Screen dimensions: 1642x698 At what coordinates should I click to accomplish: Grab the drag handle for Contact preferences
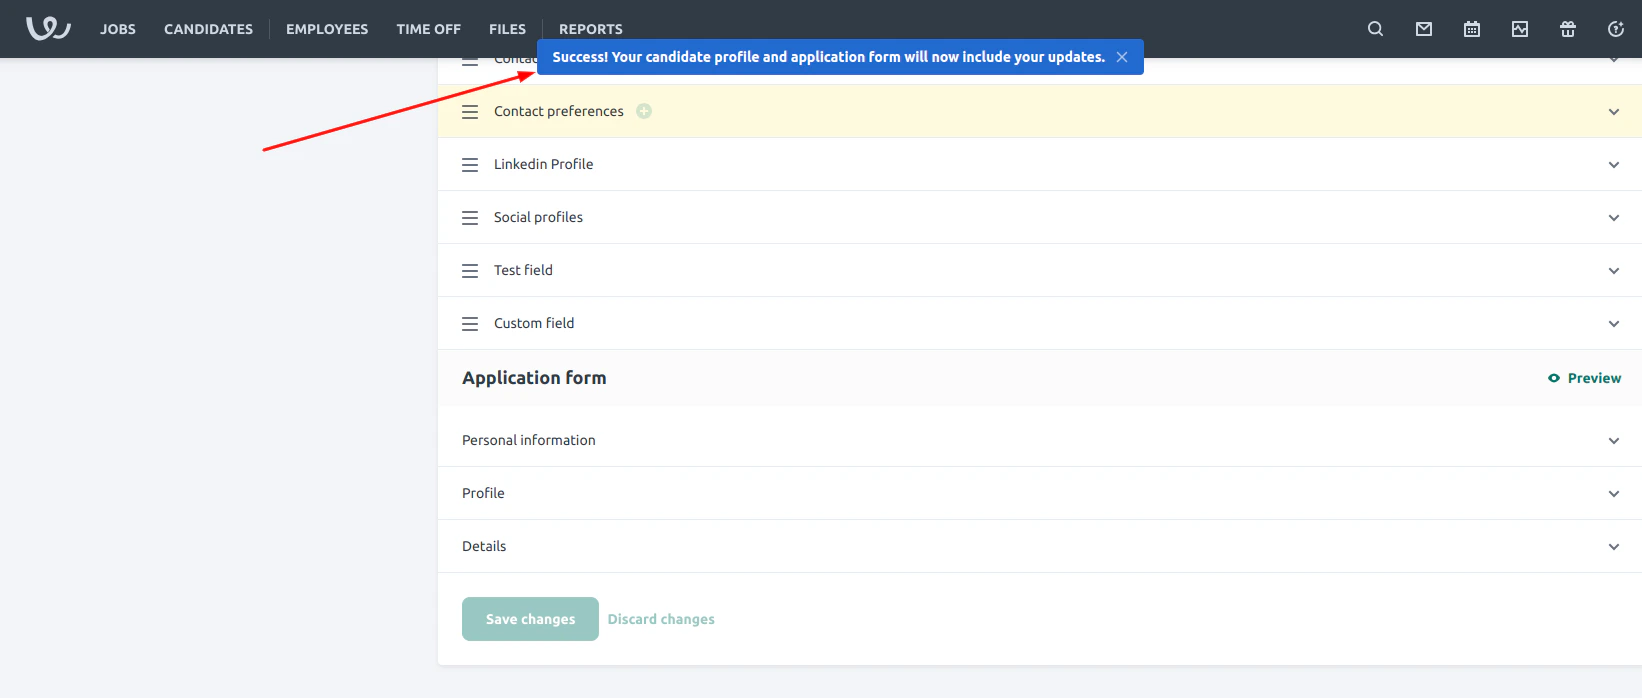tap(470, 112)
